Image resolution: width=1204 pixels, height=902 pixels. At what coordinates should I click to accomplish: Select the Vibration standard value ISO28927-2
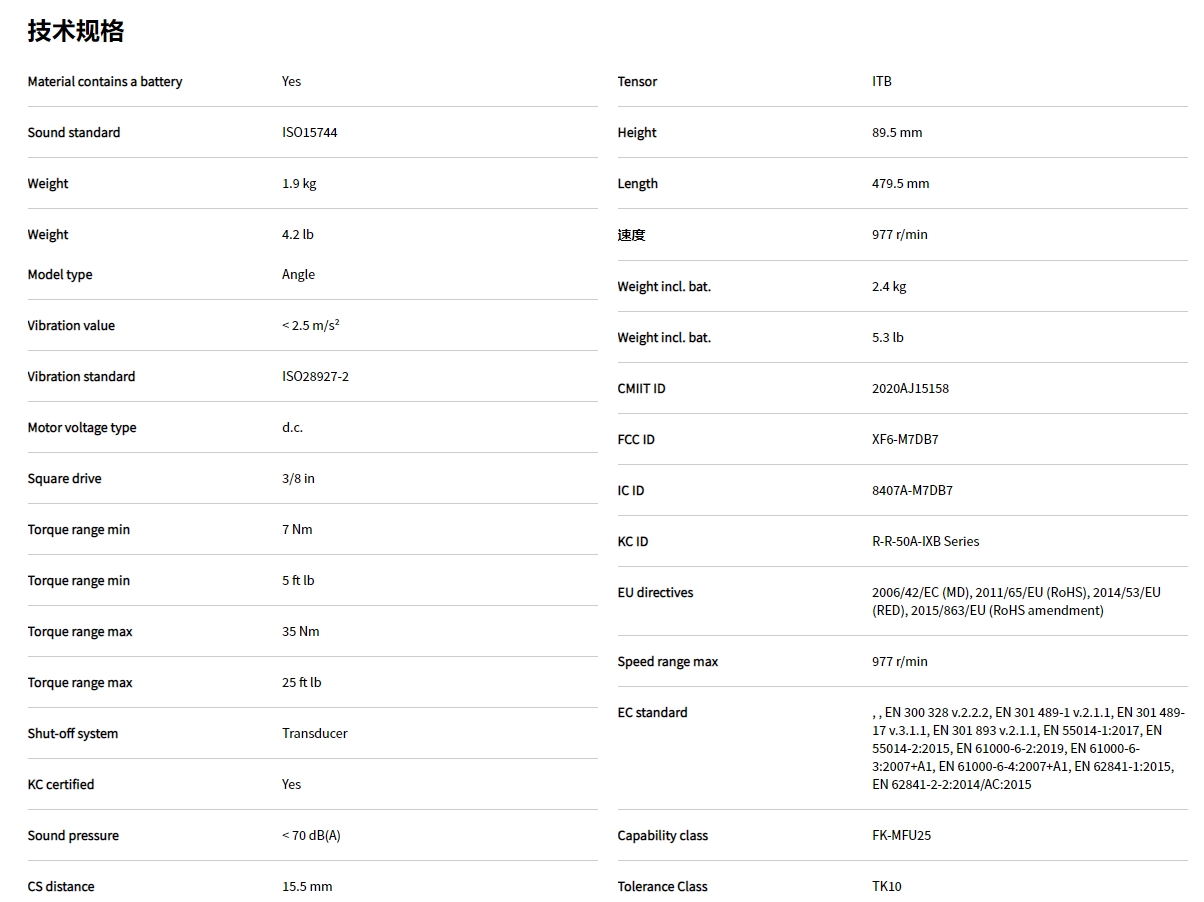315,377
